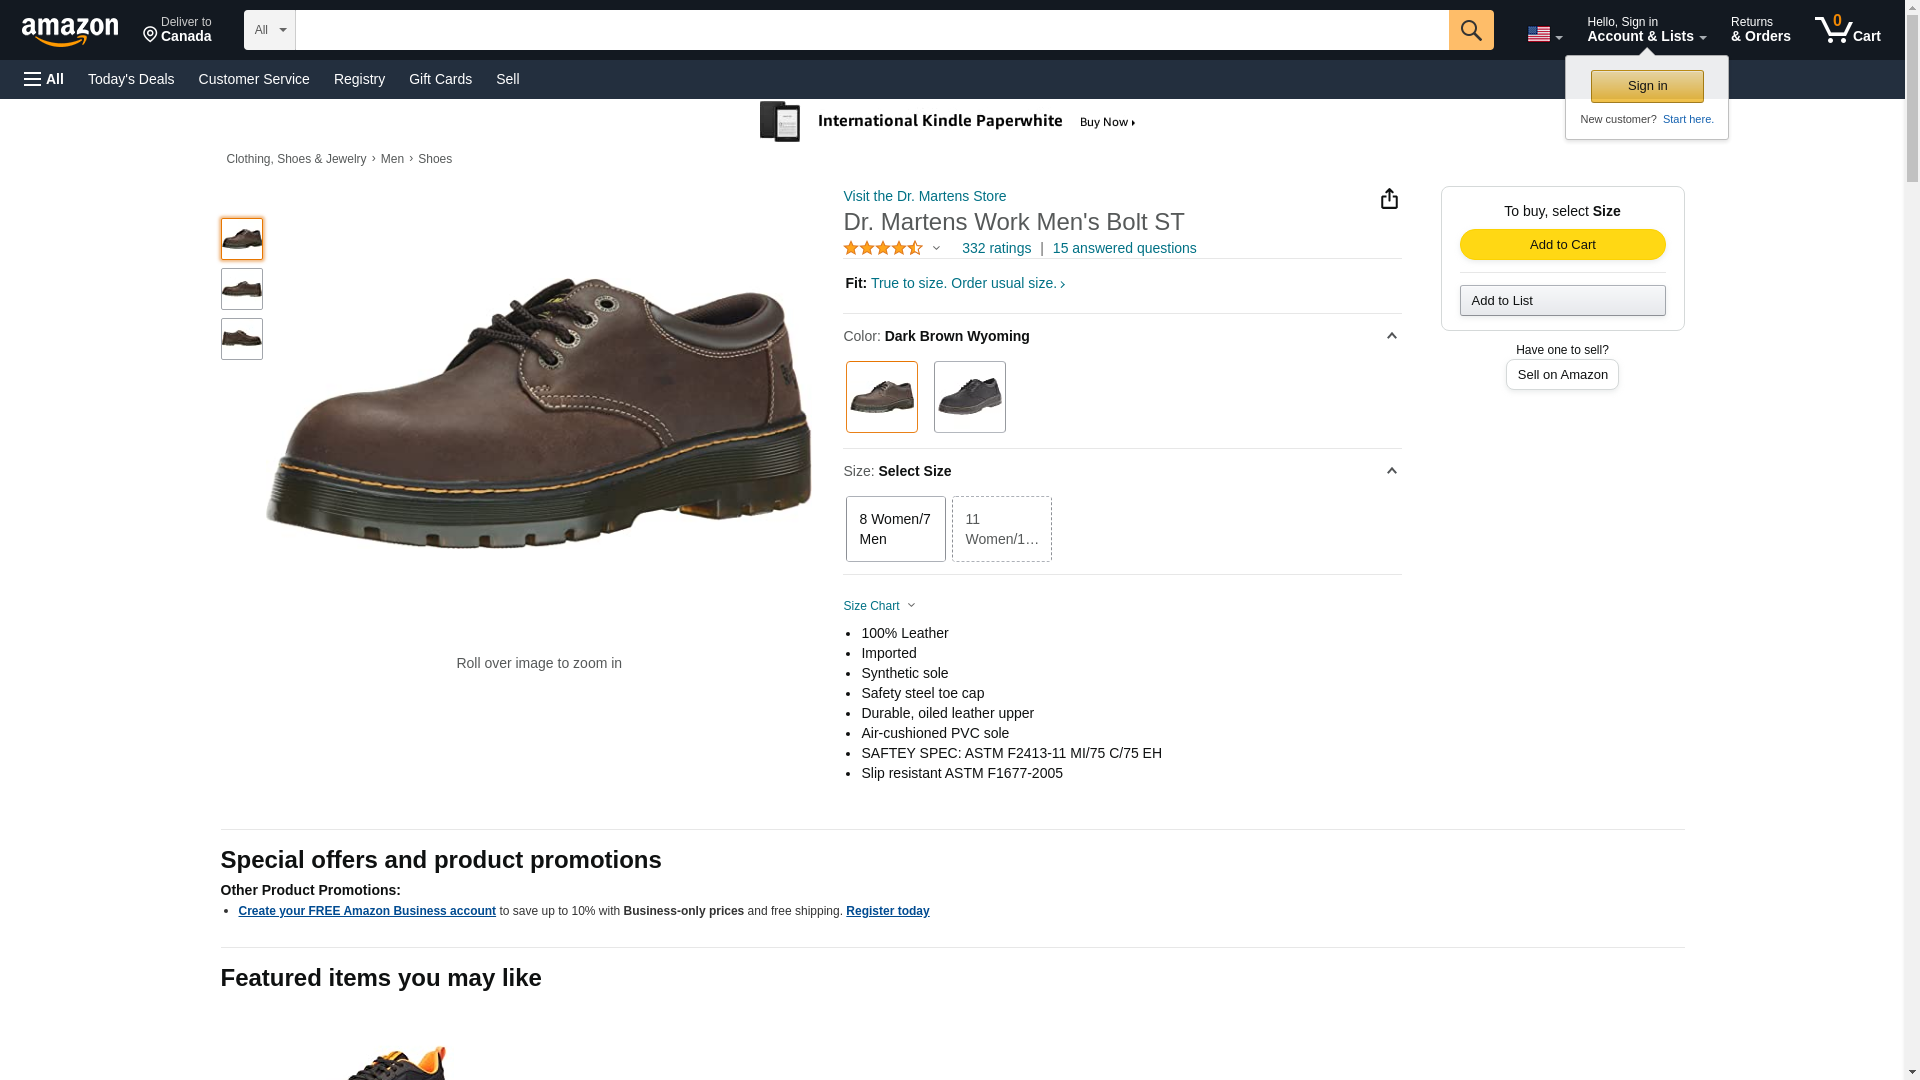Select size 11 Women option
1920x1080 pixels.
(1001, 529)
